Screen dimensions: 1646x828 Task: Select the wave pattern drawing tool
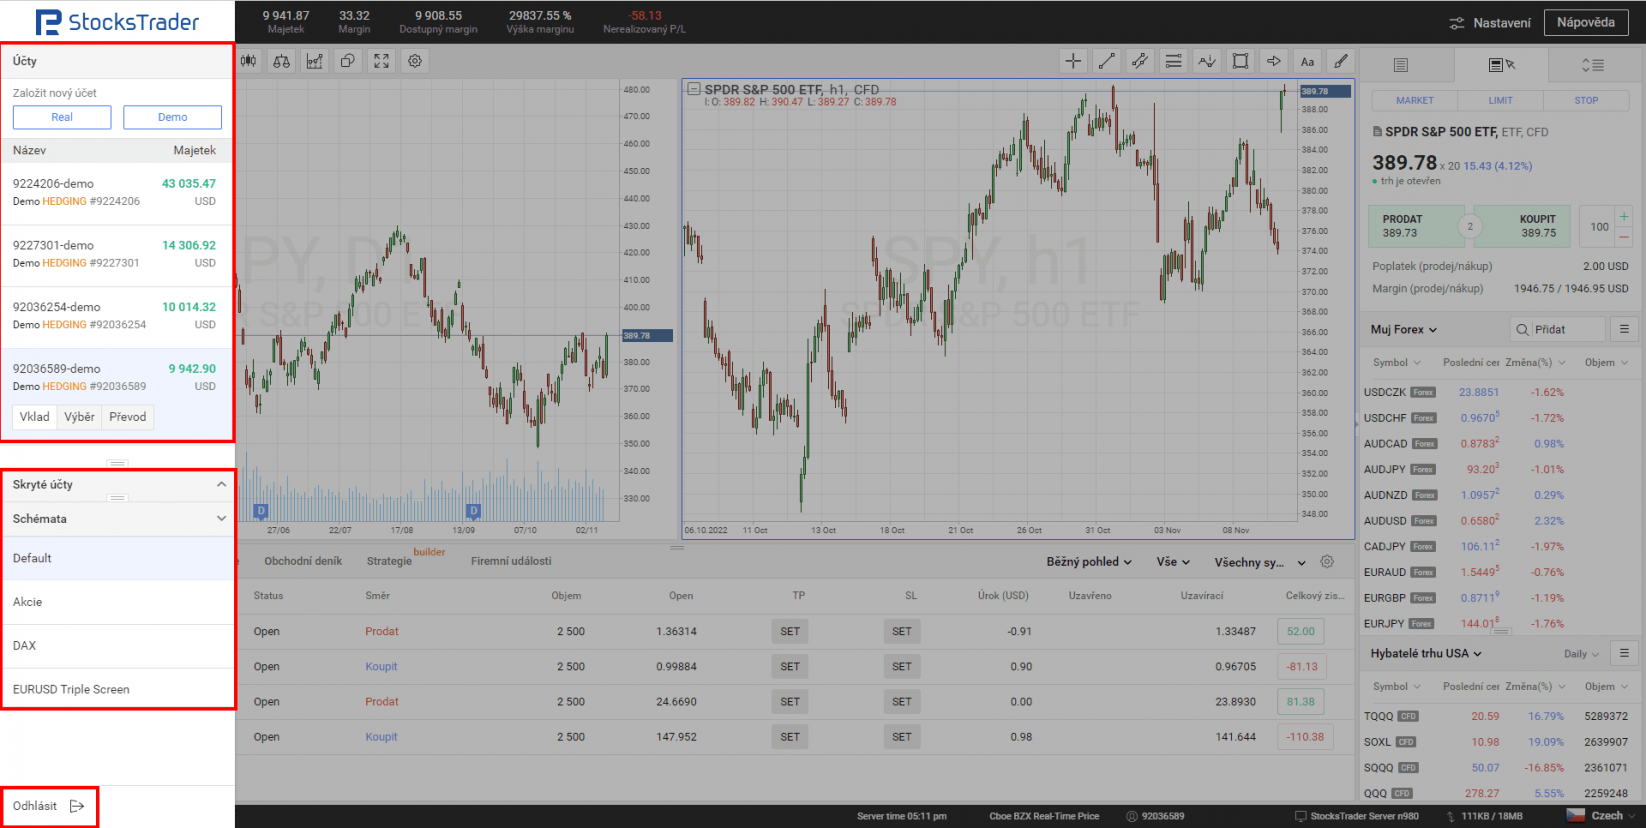pyautogui.click(x=1207, y=61)
